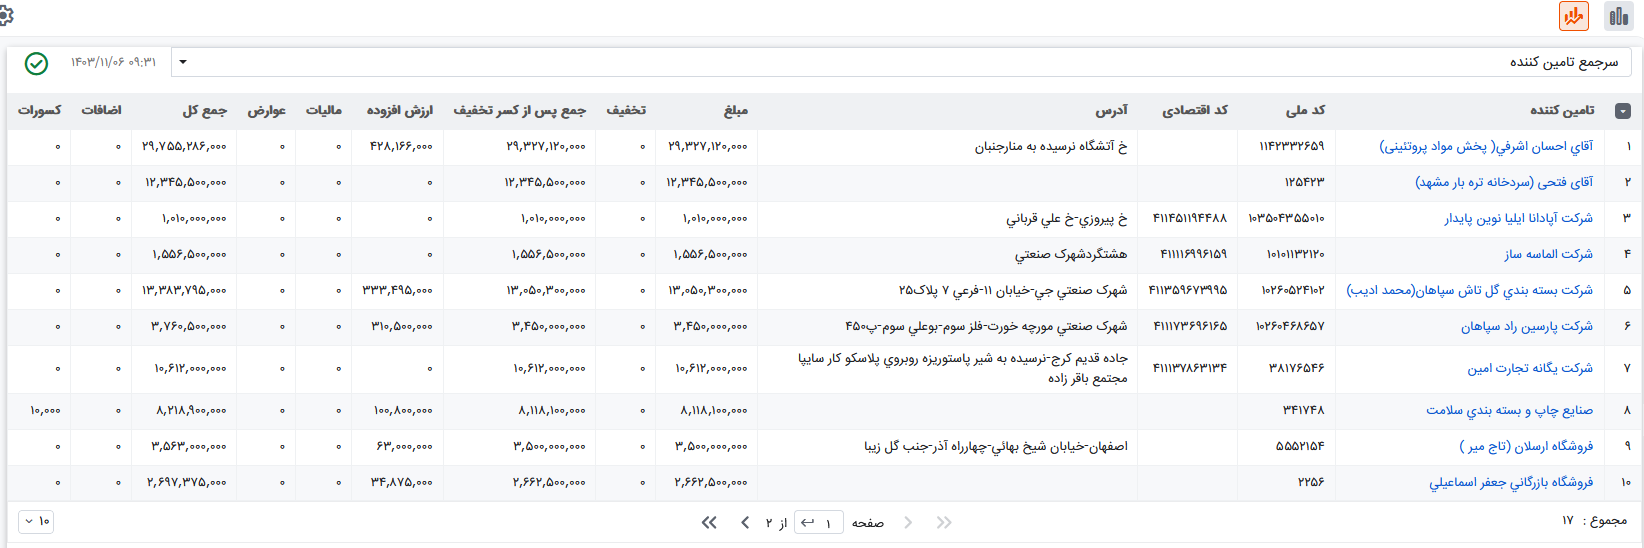Sort by 'تامین کننده' column header

pos(1561,110)
